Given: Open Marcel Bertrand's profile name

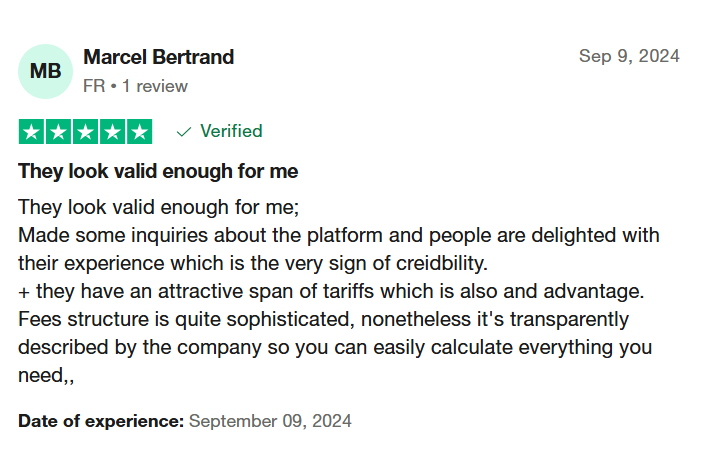Looking at the screenshot, I should [x=159, y=57].
